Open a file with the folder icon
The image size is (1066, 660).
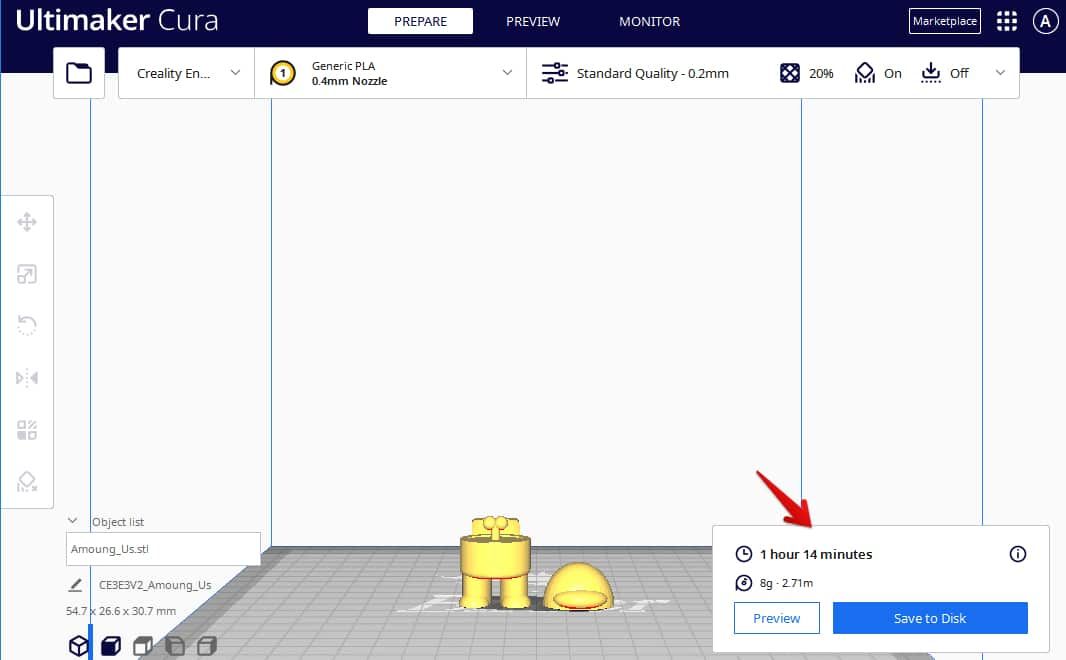(x=78, y=72)
